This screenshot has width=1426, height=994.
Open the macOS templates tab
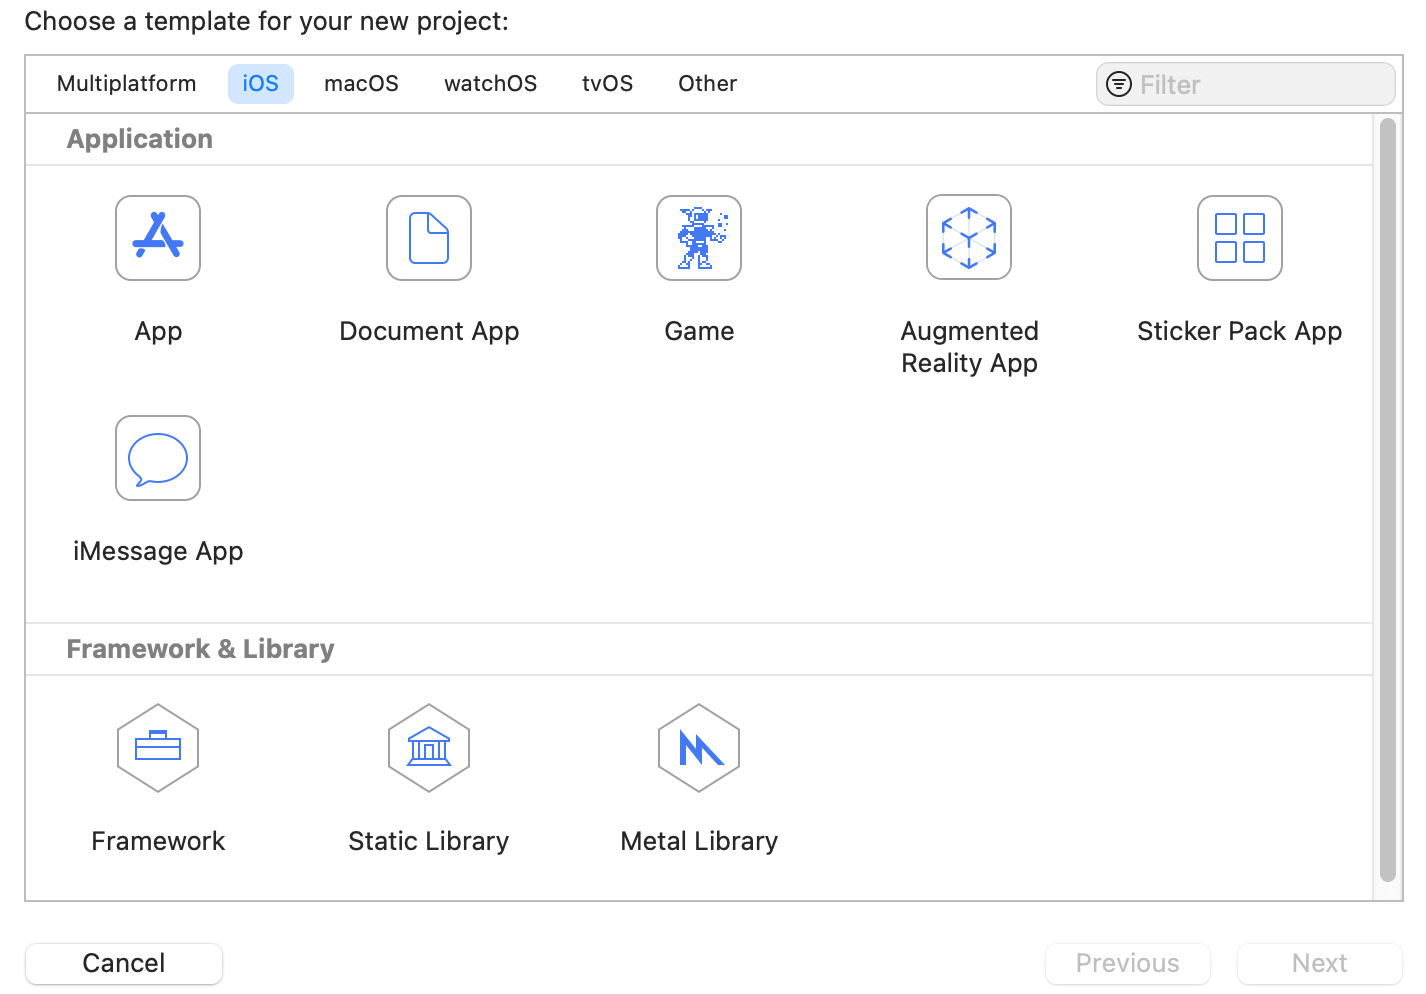pos(361,84)
